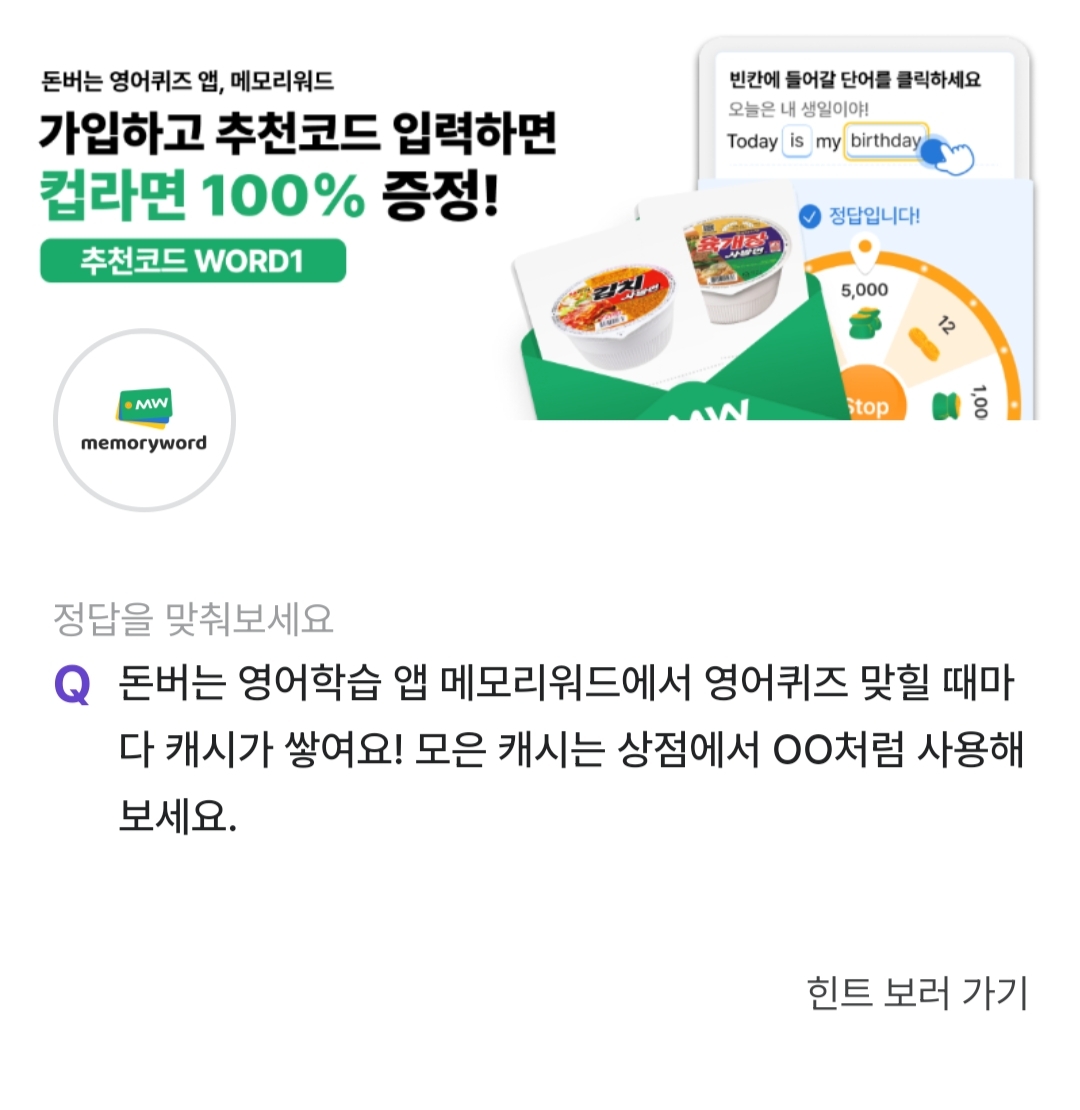The height and width of the screenshot is (1110, 1080).
Task: Tap the purple Q question icon
Action: (72, 685)
